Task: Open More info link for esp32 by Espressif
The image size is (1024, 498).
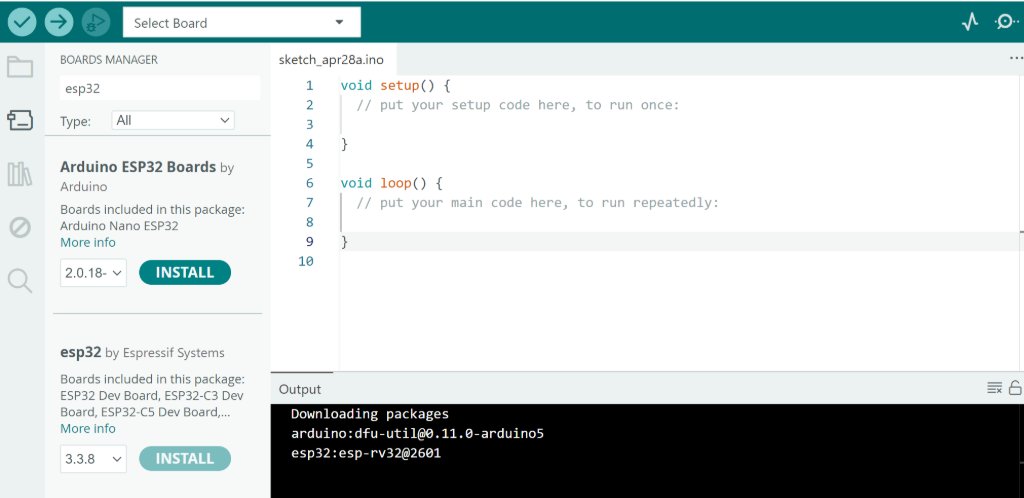Action: [88, 428]
